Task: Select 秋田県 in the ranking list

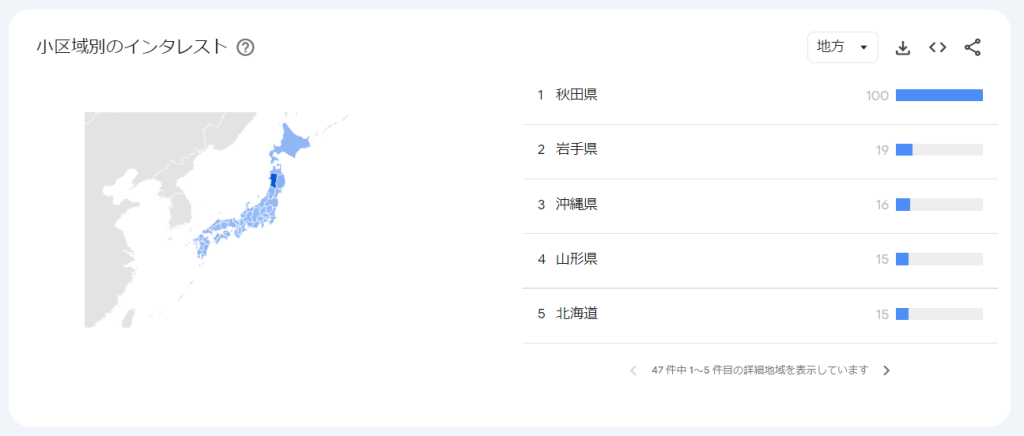Action: (577, 95)
